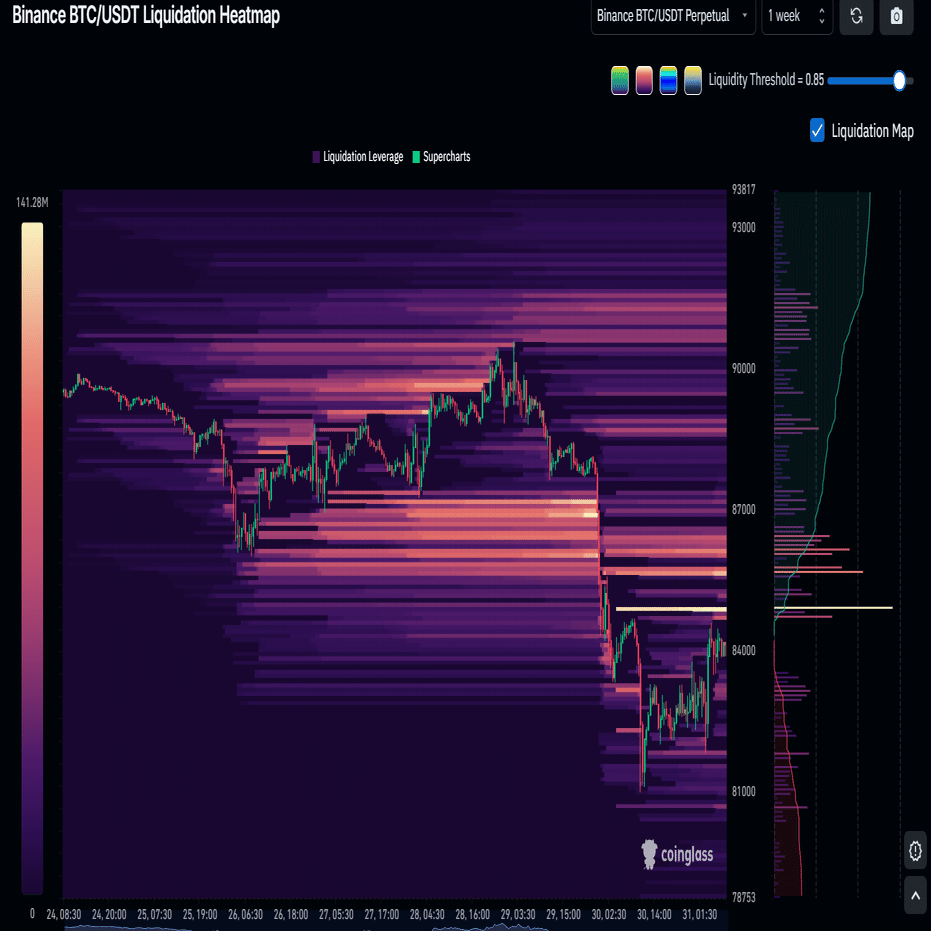Click the 31, 01:30 time axis label
The image size is (931, 931).
click(699, 914)
